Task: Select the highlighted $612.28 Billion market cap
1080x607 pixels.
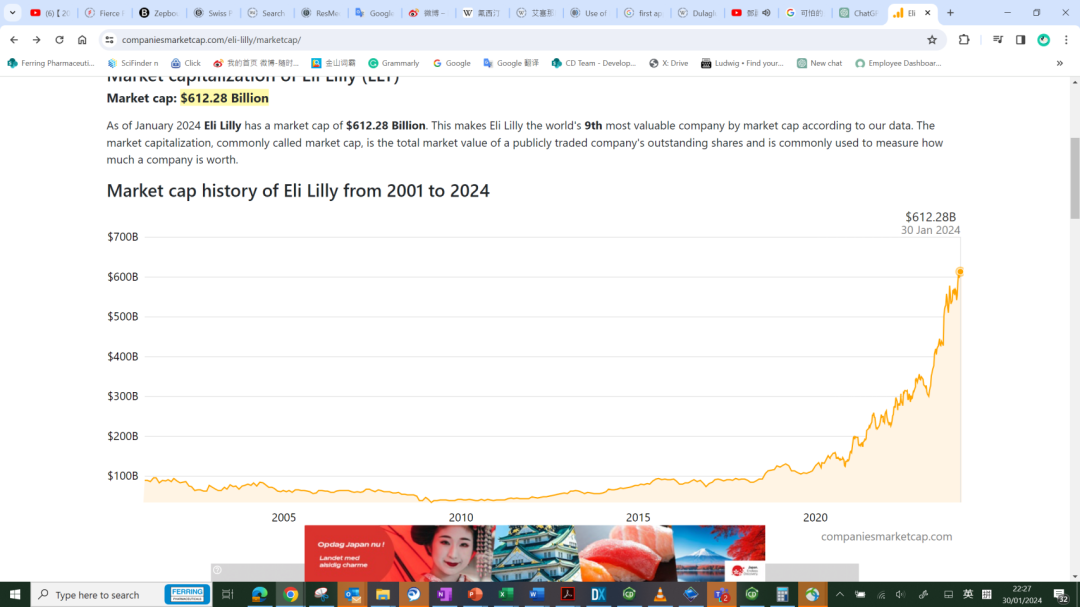Action: tap(225, 98)
